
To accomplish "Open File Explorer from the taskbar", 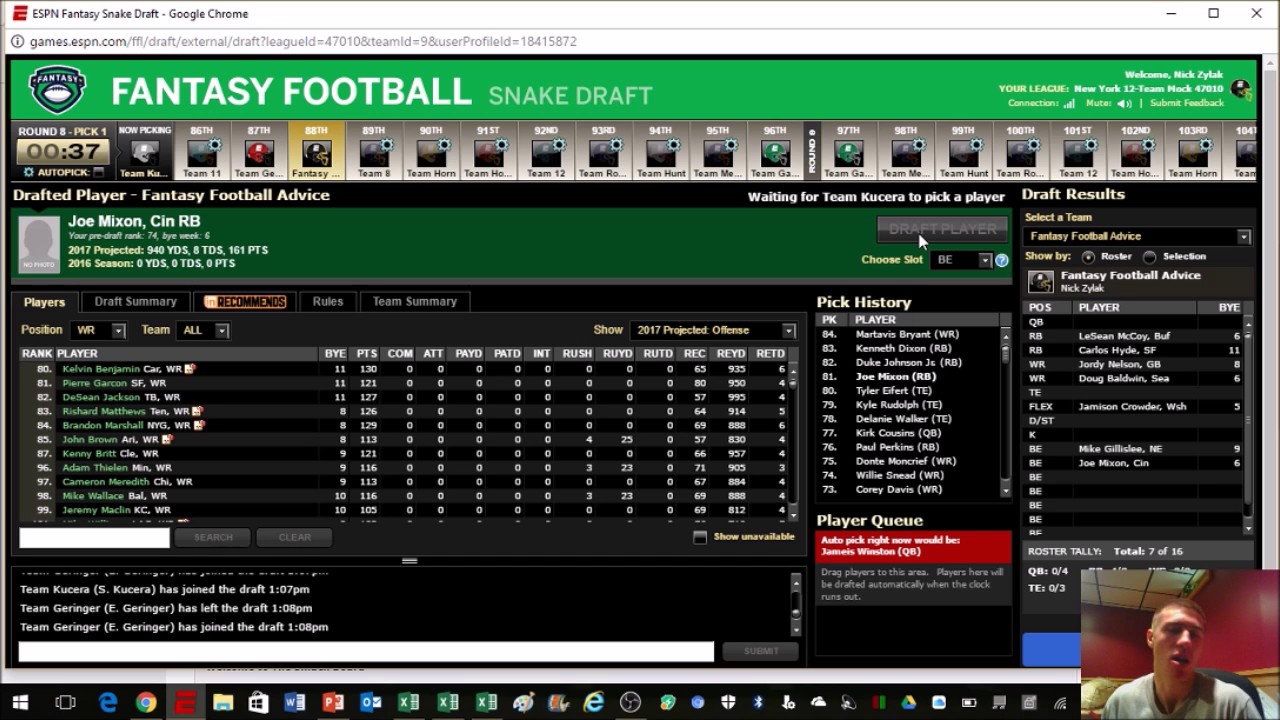I will [222, 703].
